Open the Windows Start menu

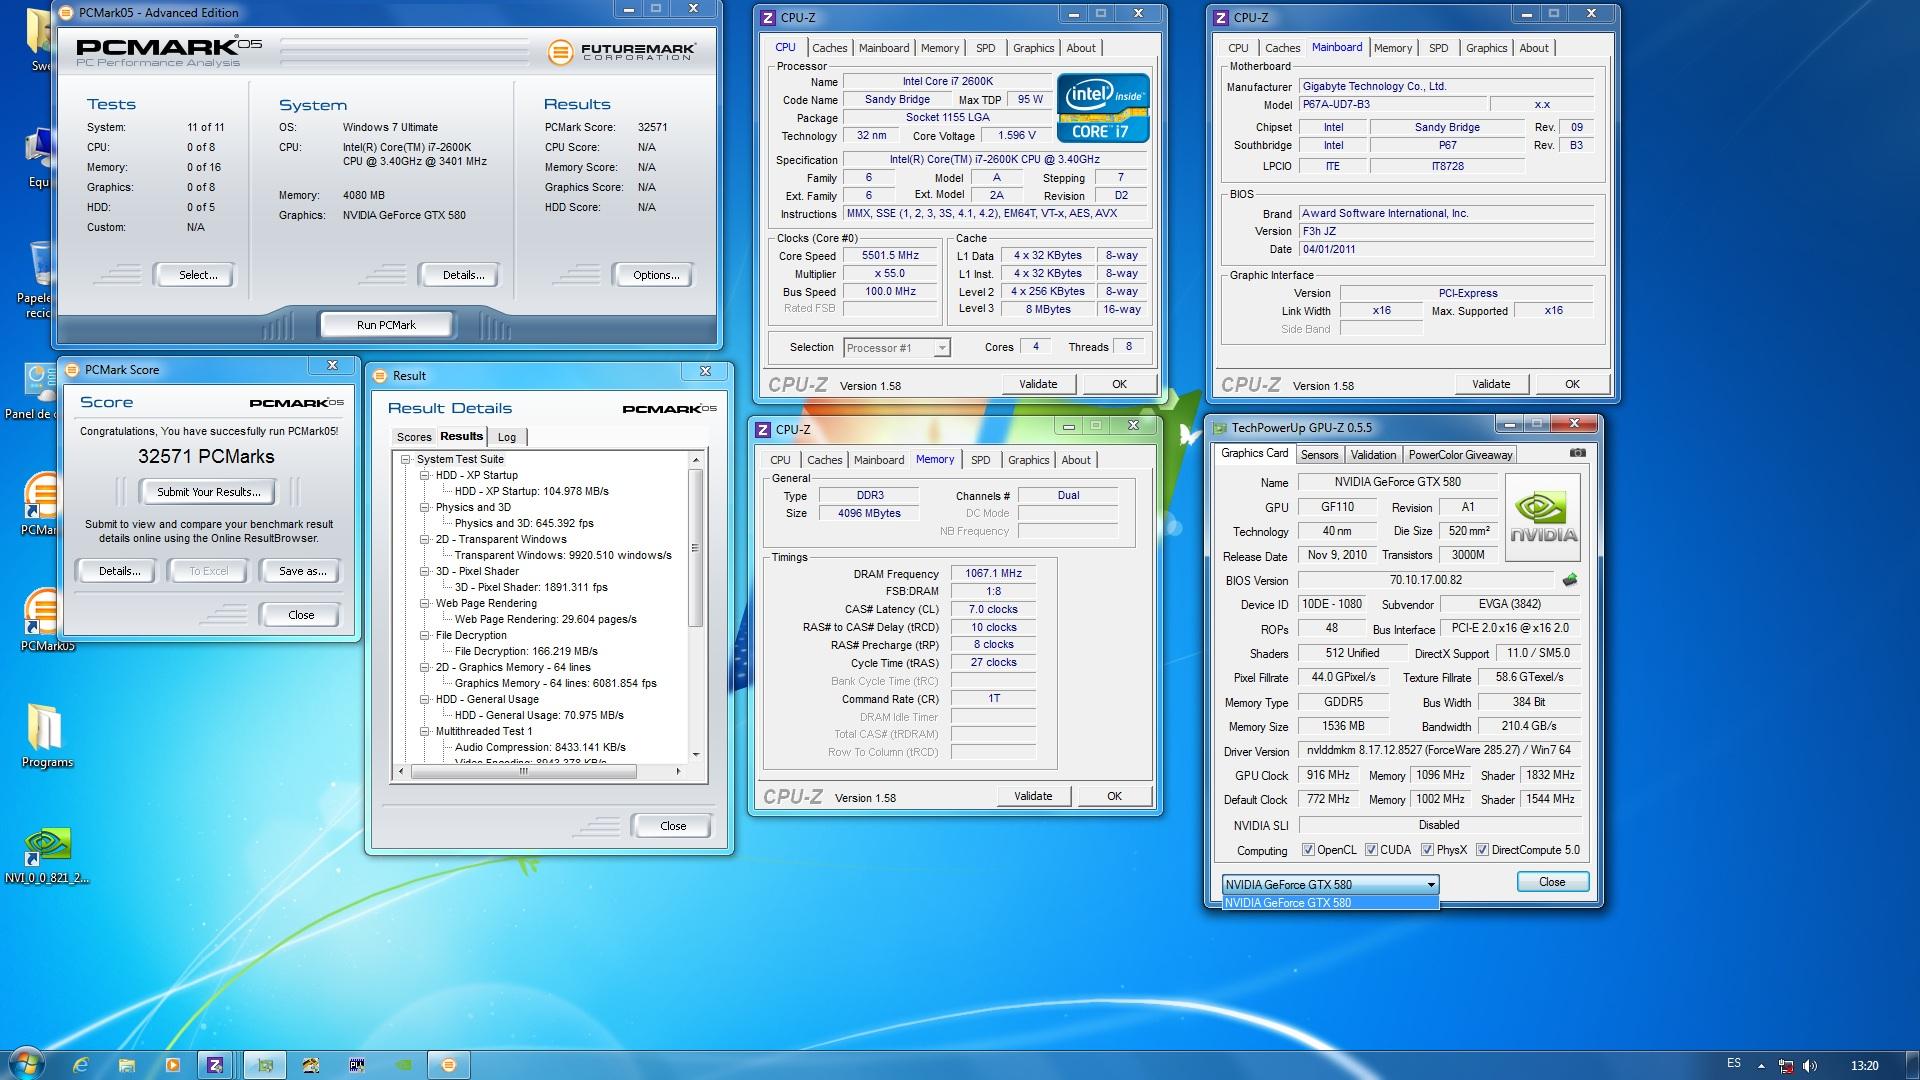(x=27, y=1065)
